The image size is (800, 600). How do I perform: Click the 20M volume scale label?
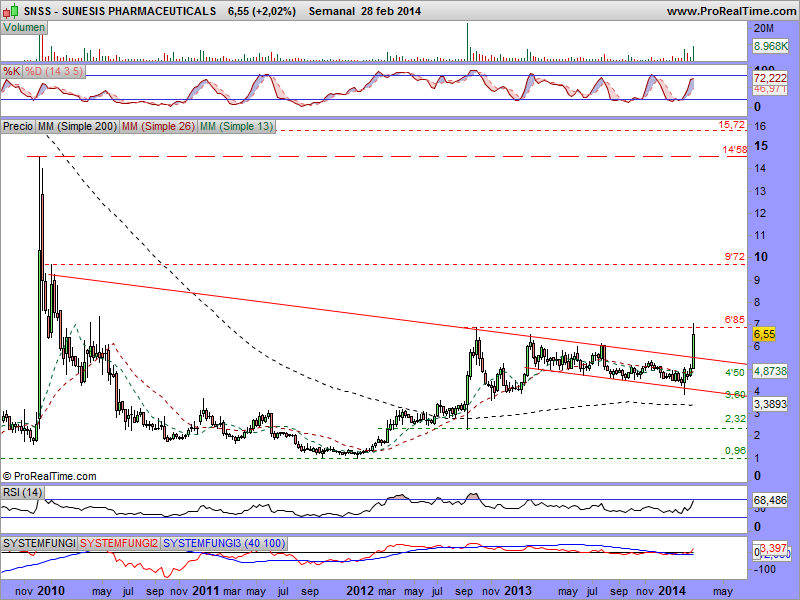[763, 28]
